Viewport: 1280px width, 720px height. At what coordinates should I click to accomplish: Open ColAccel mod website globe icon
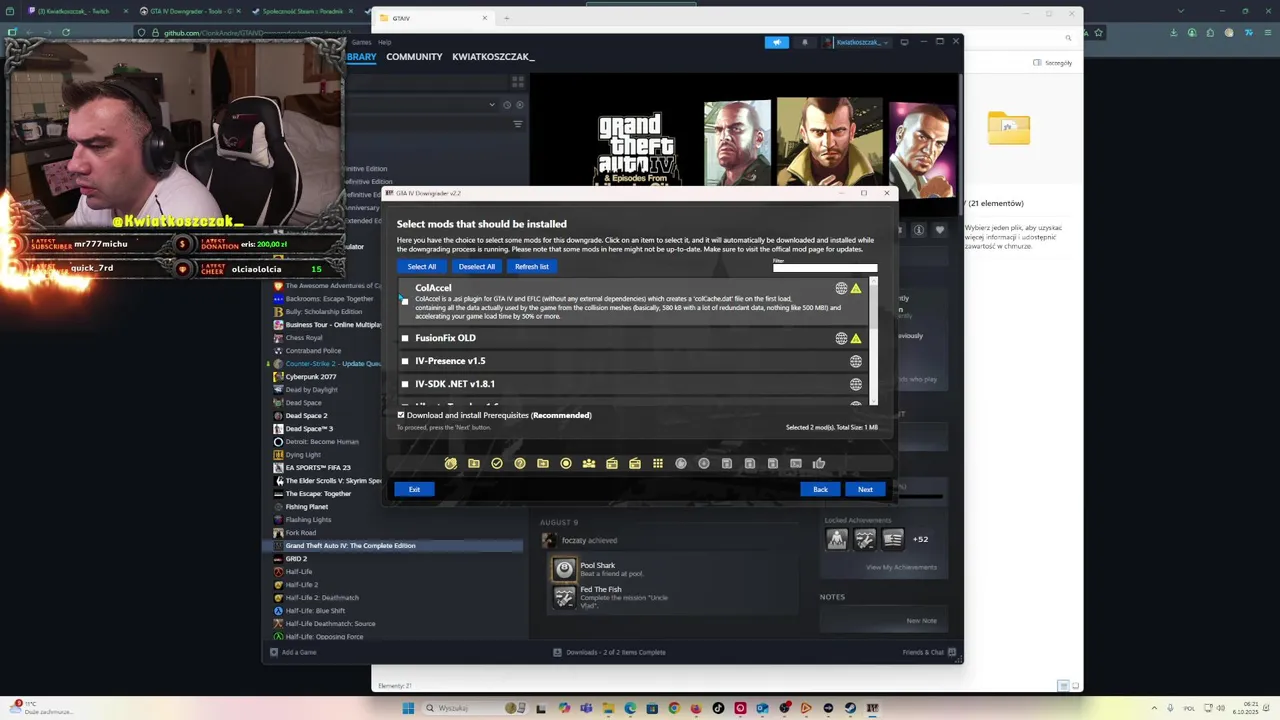841,288
